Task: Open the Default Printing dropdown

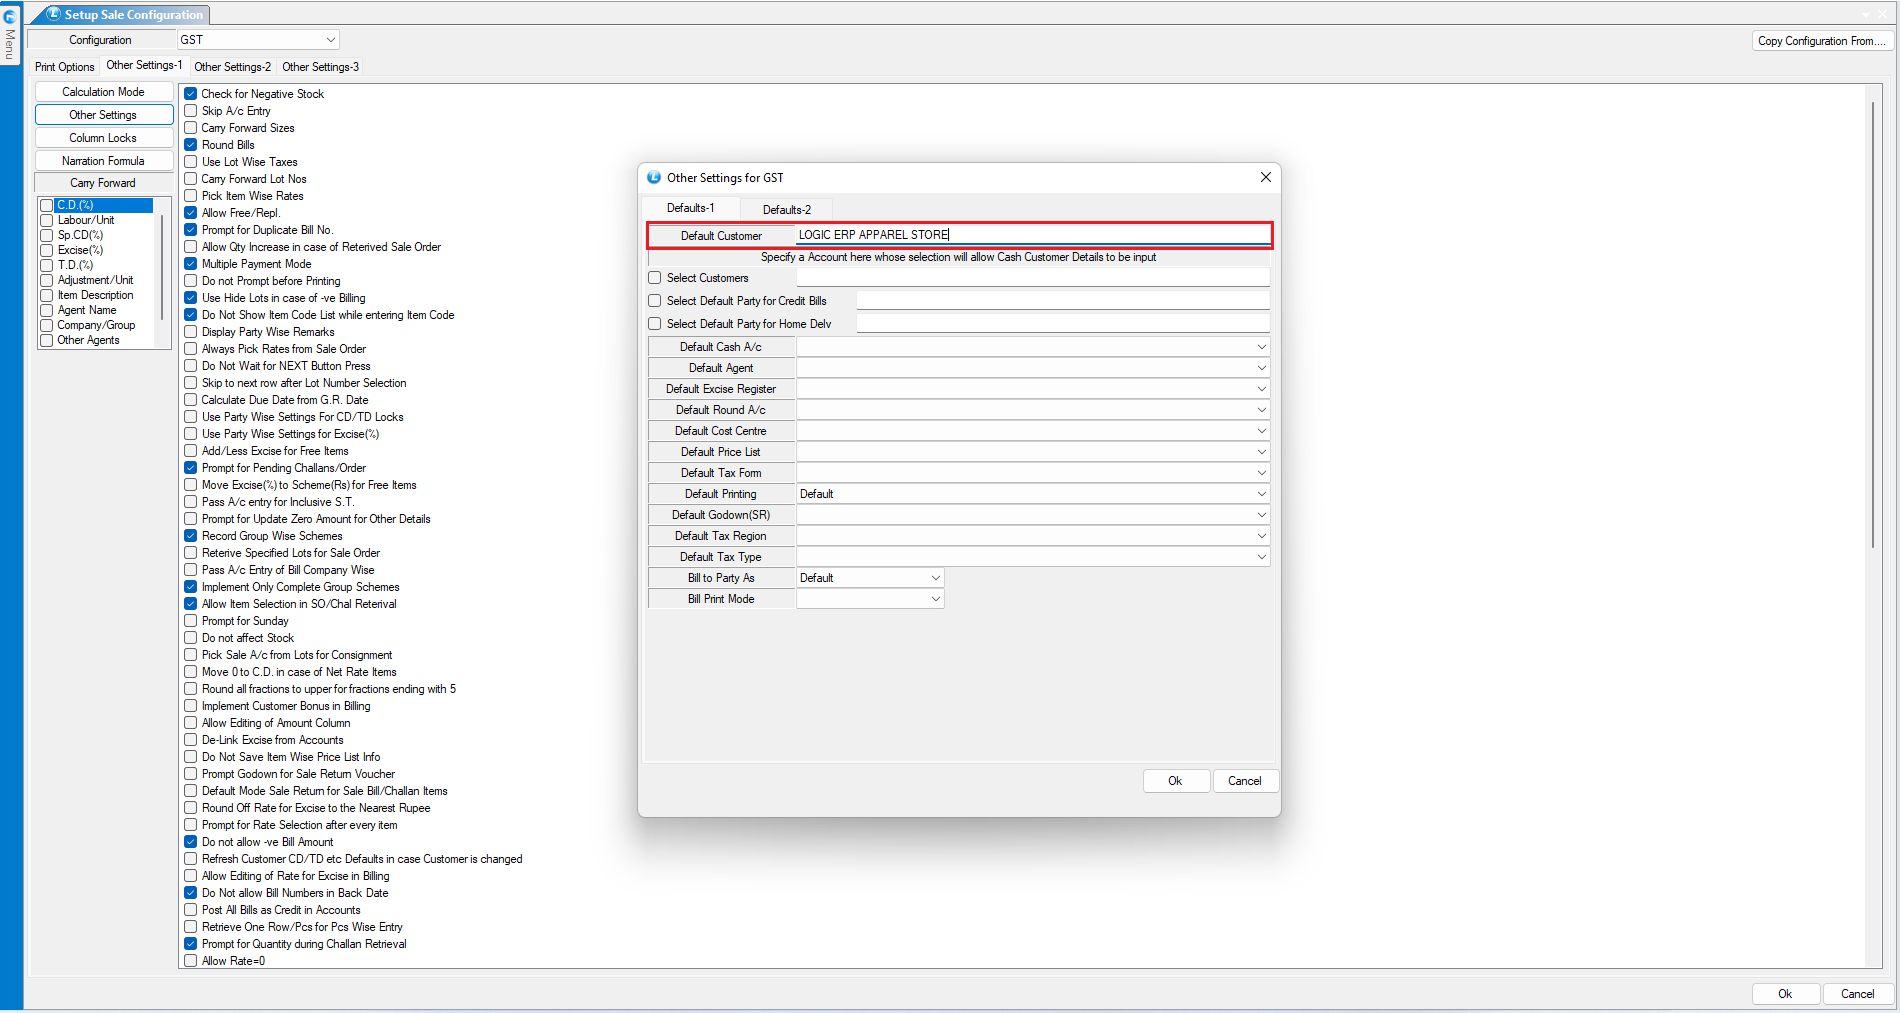Action: click(1261, 494)
